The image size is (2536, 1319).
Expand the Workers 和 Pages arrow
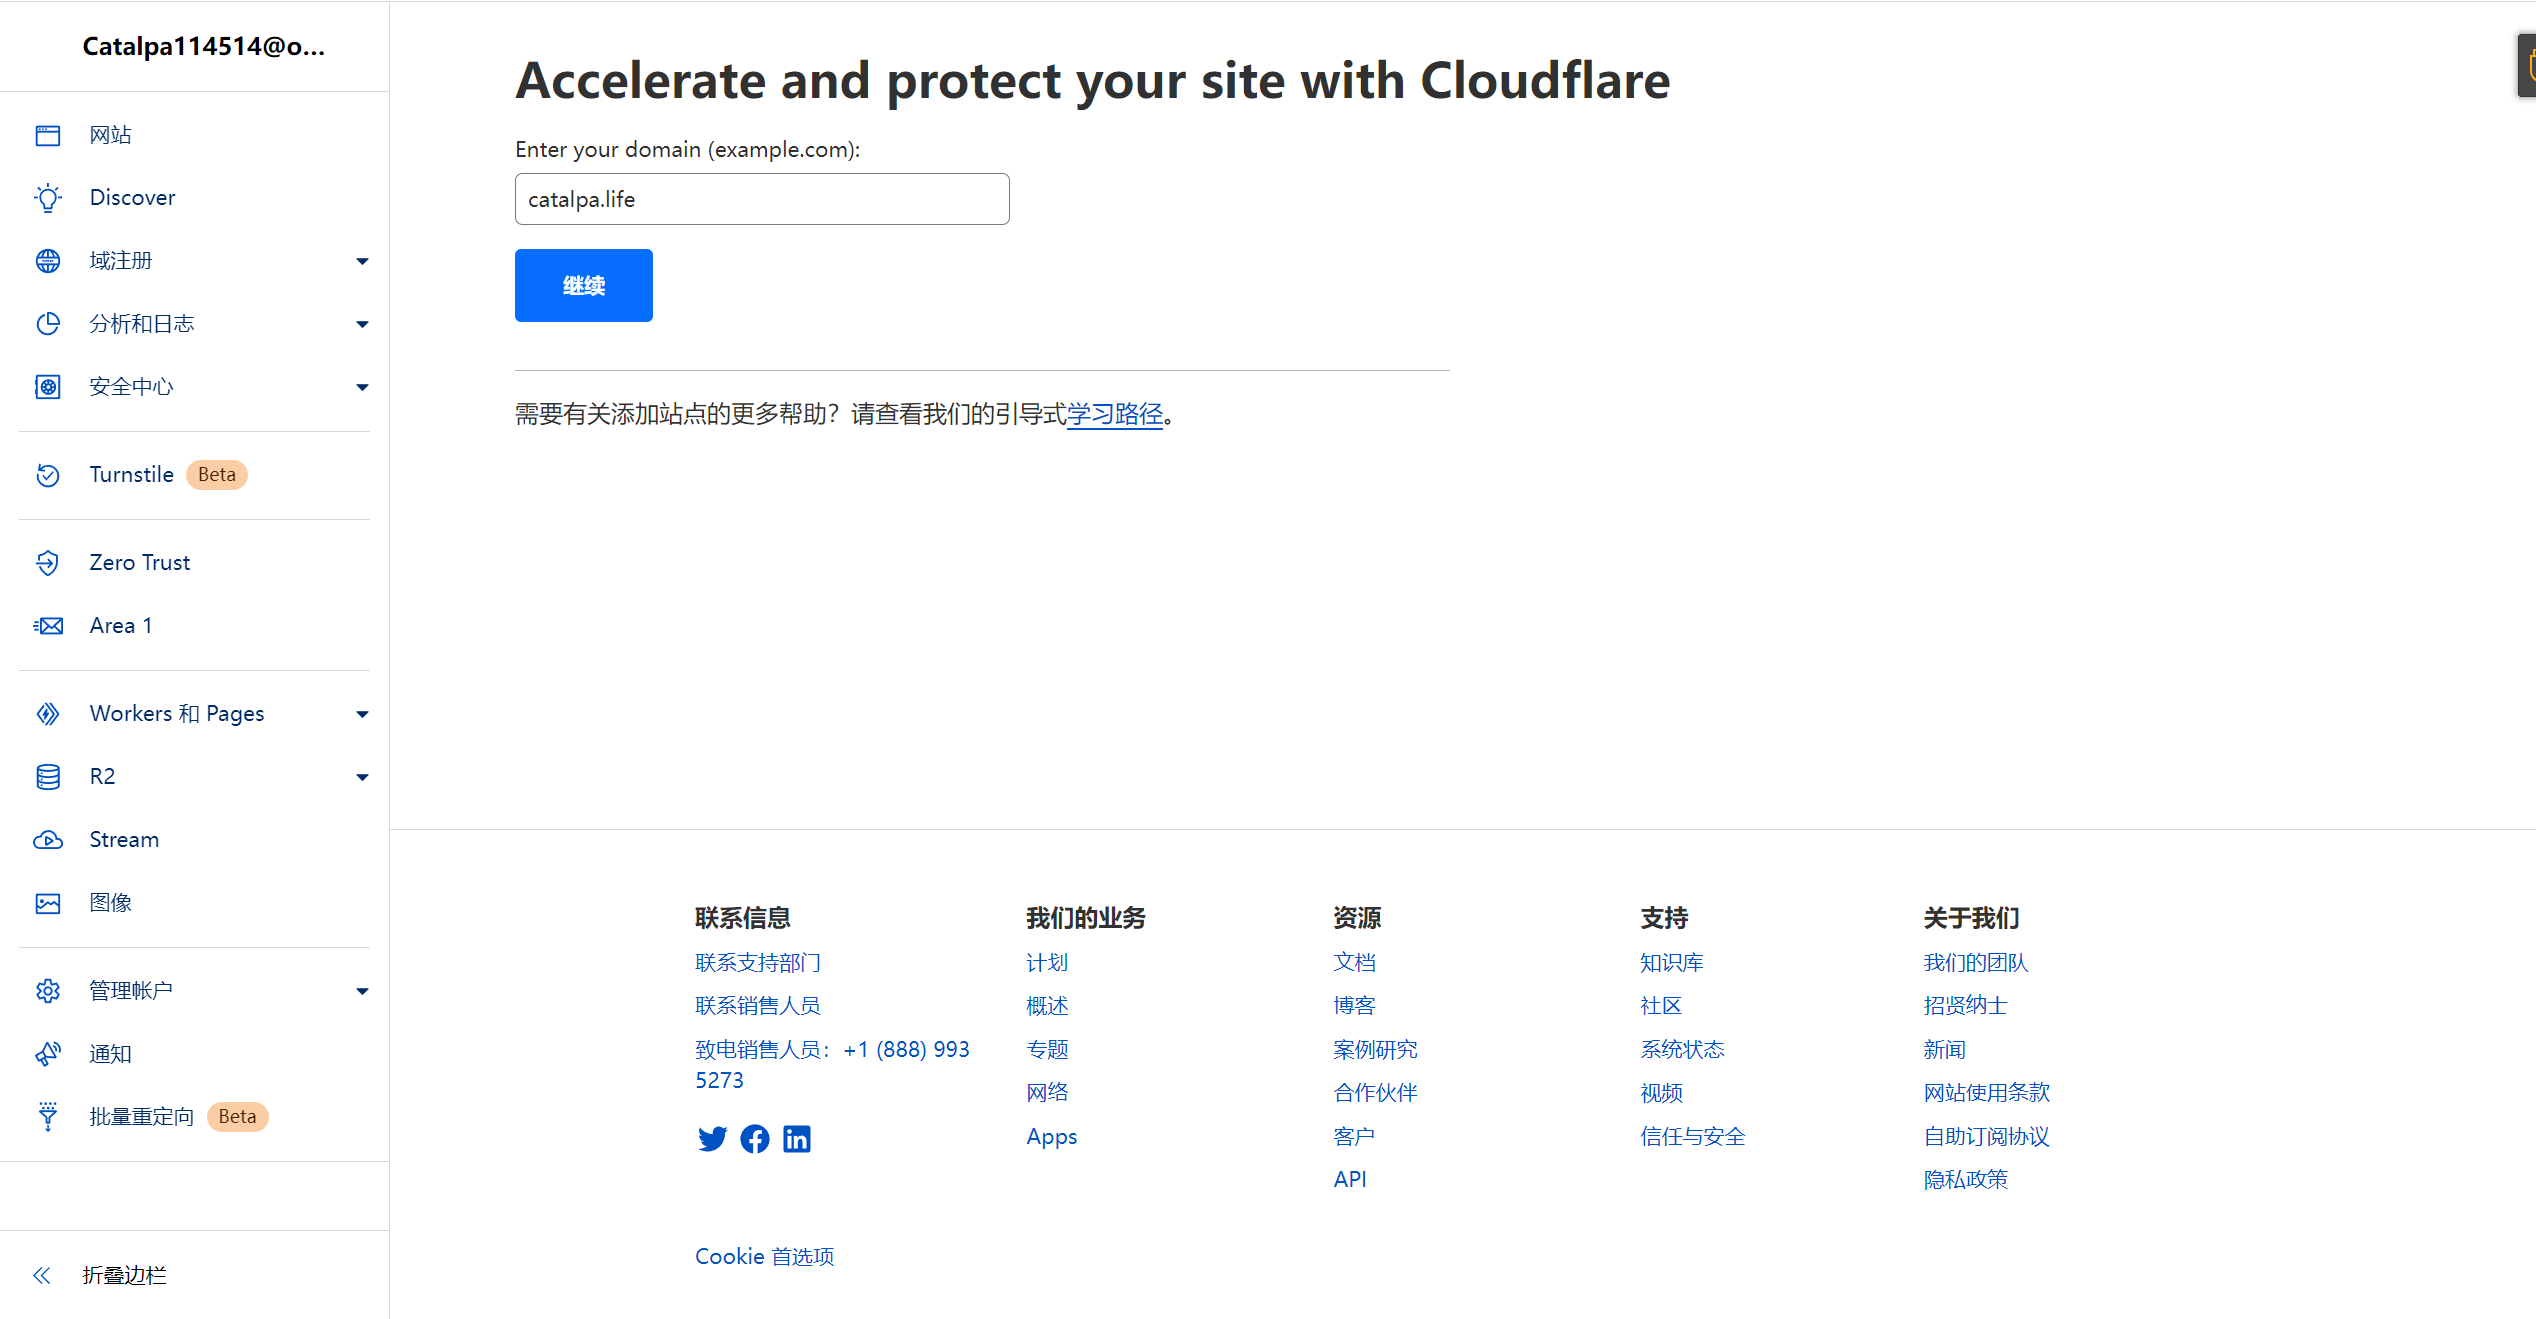click(x=362, y=714)
